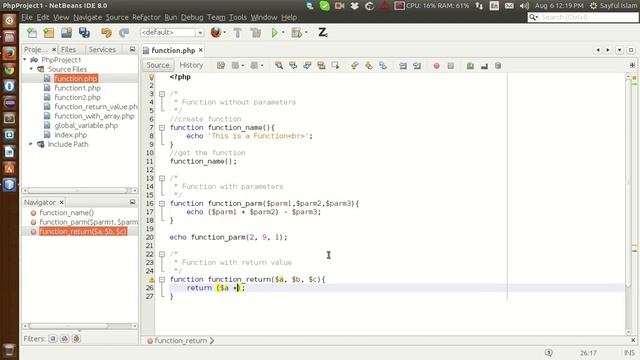This screenshot has height=360, width=640.
Task: Open the Run Project dropdown arrow
Action: point(283,33)
